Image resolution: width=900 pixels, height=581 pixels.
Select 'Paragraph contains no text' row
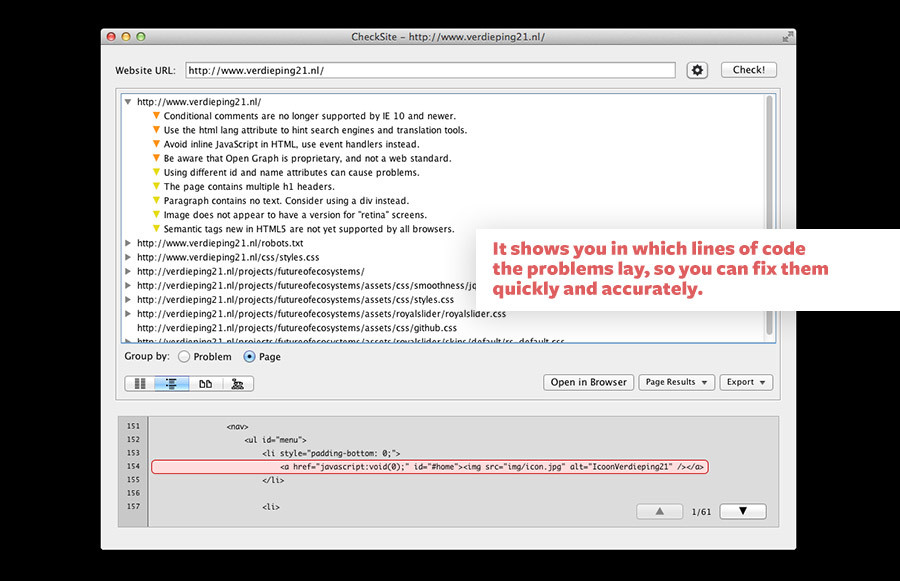(286, 201)
